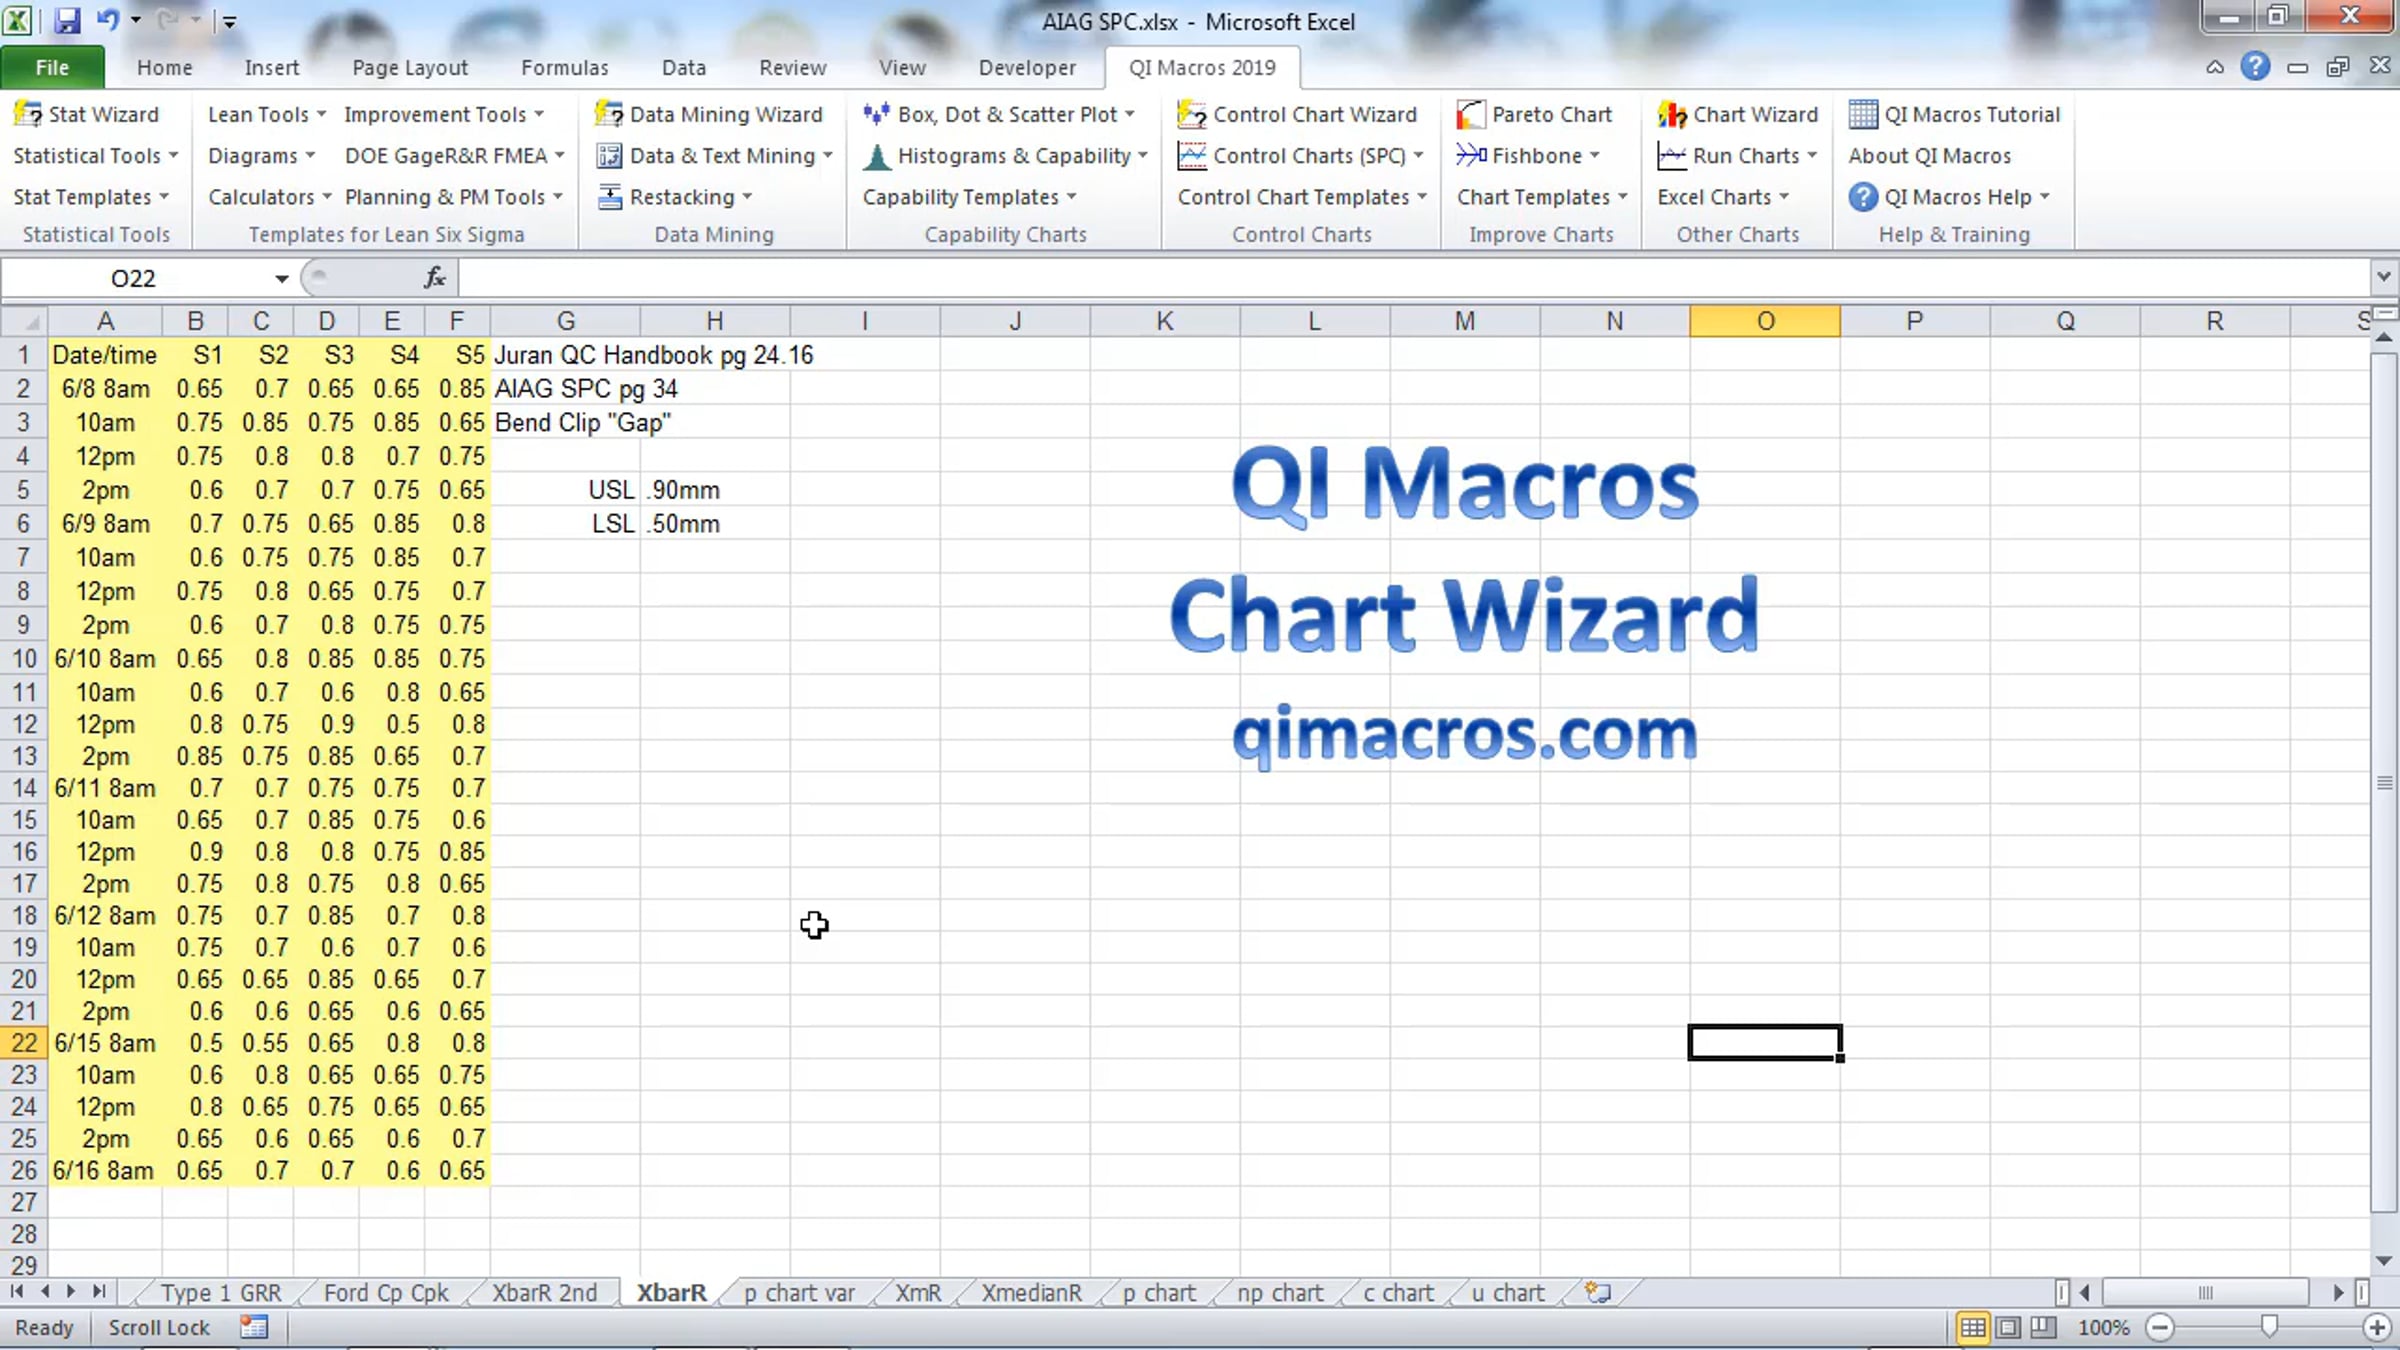2400x1350 pixels.
Task: Open the Improvement Tools dropdown
Action: coord(444,114)
